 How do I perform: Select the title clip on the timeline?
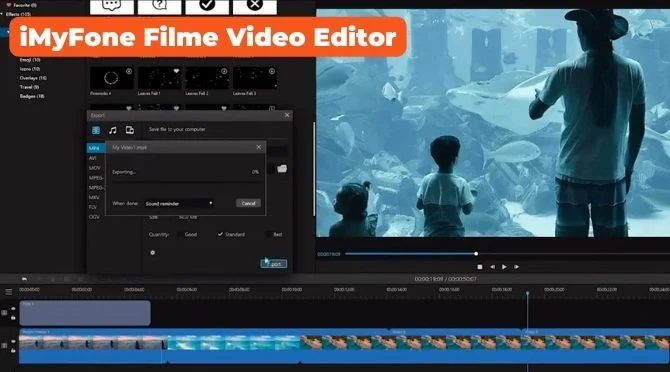pos(85,313)
